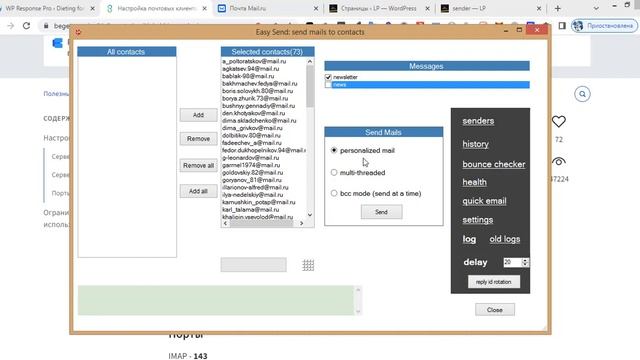Select contact goryanov_81@mail.ru

252,180
